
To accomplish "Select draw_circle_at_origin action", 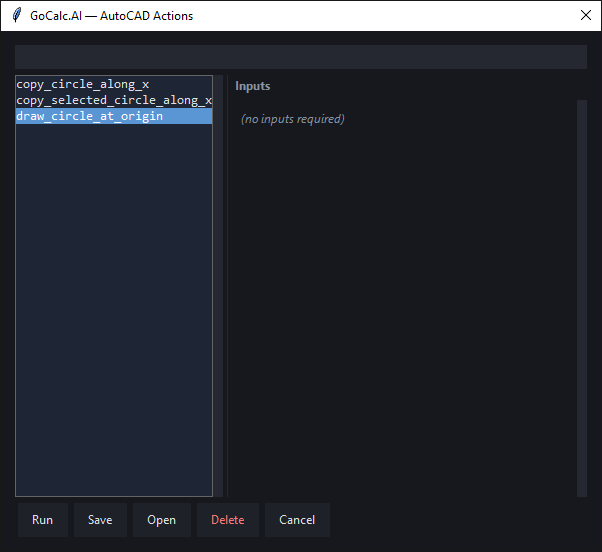I will [114, 116].
